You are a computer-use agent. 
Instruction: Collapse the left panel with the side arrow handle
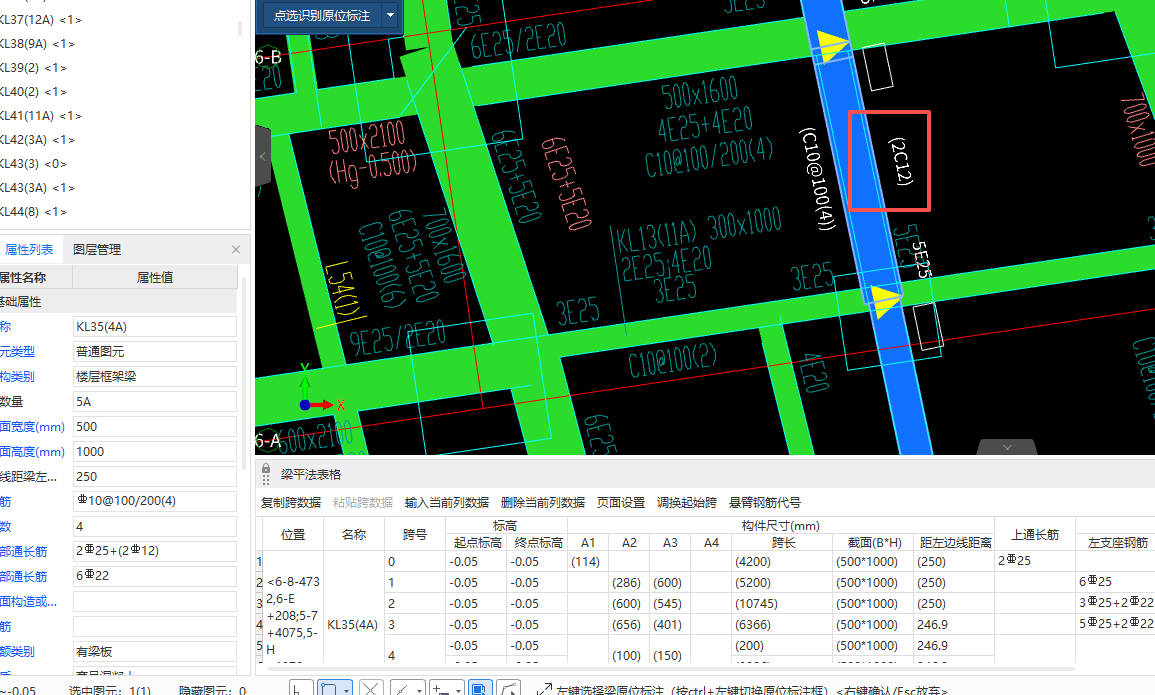pos(263,156)
